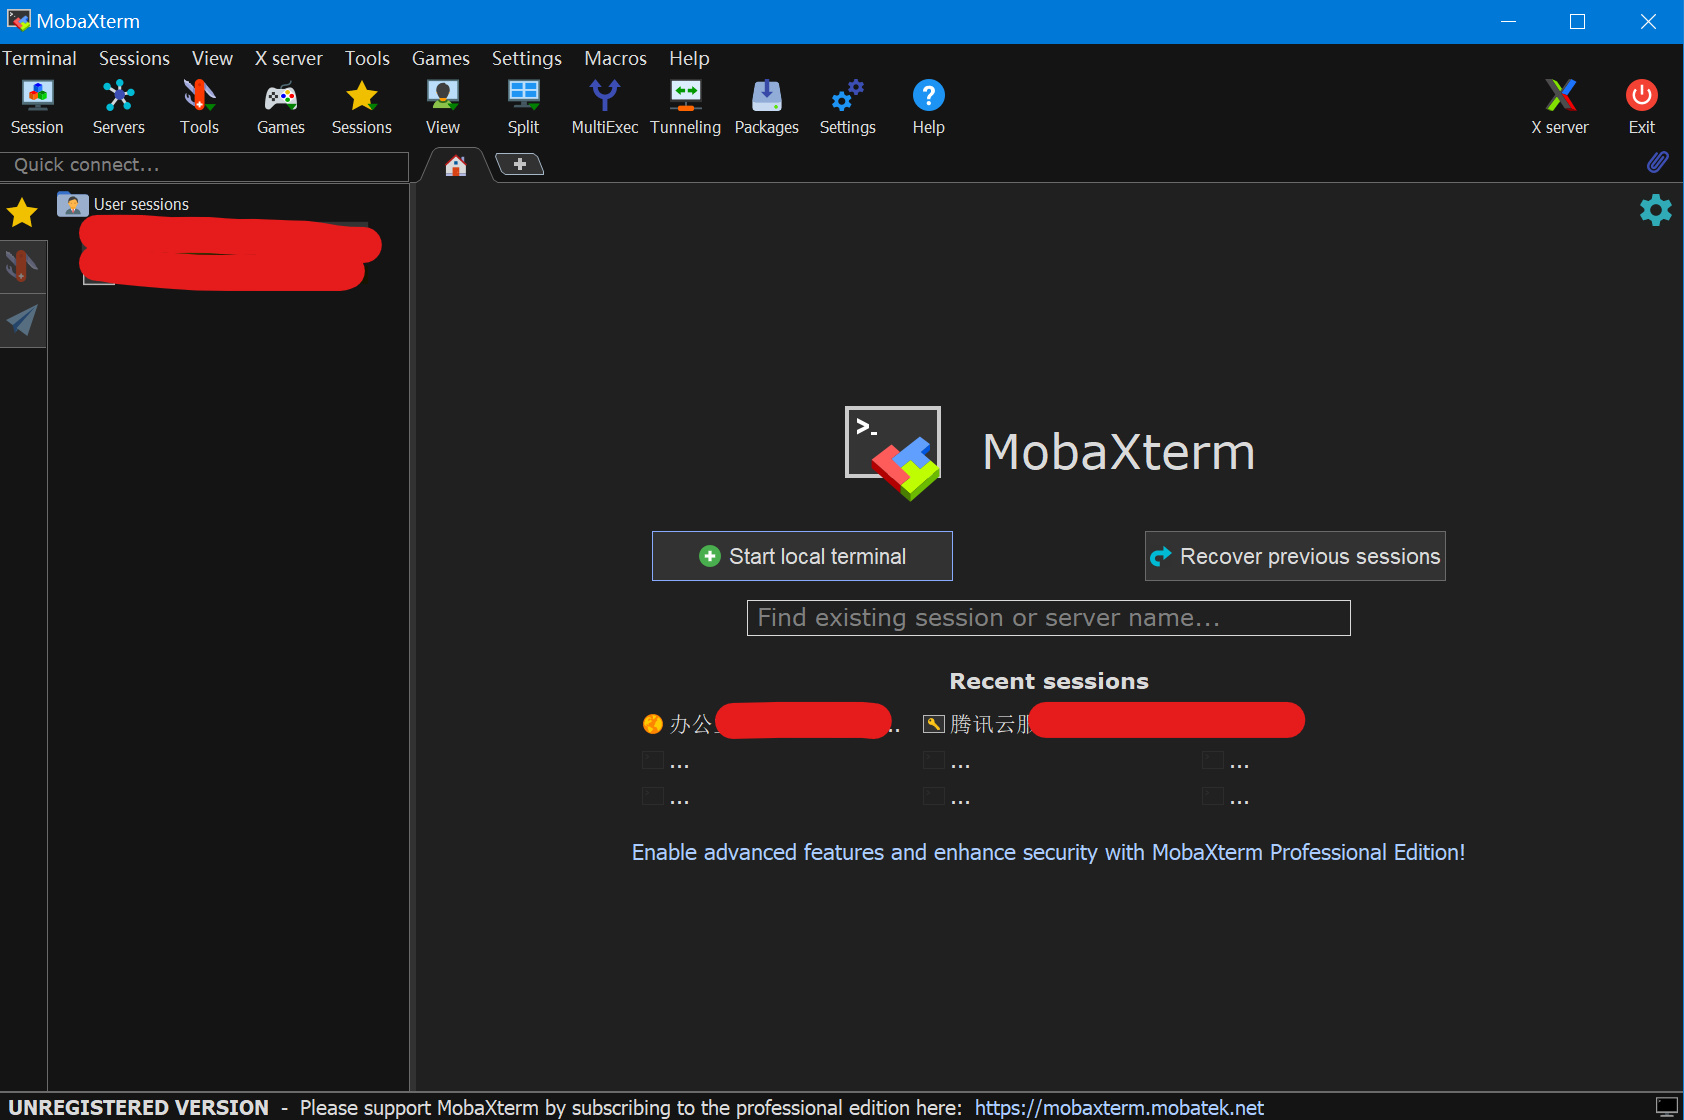Launch the Games toolbar icon
Screen dimensions: 1684x1120
coord(280,107)
